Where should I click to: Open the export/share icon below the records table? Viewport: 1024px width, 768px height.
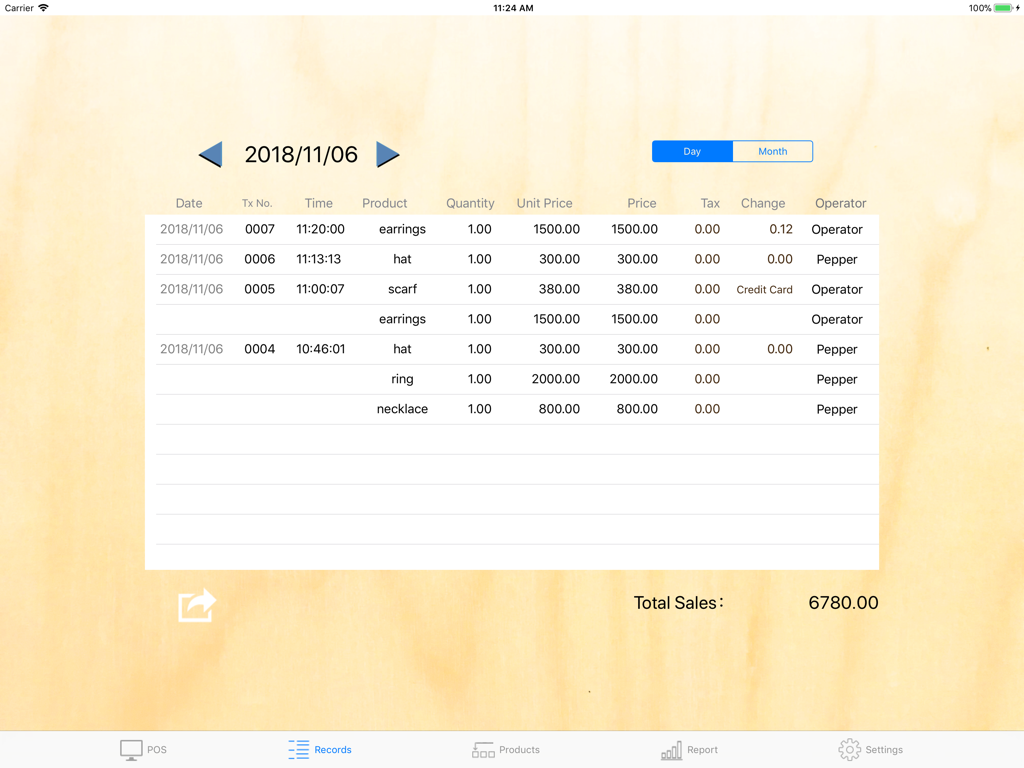click(195, 604)
